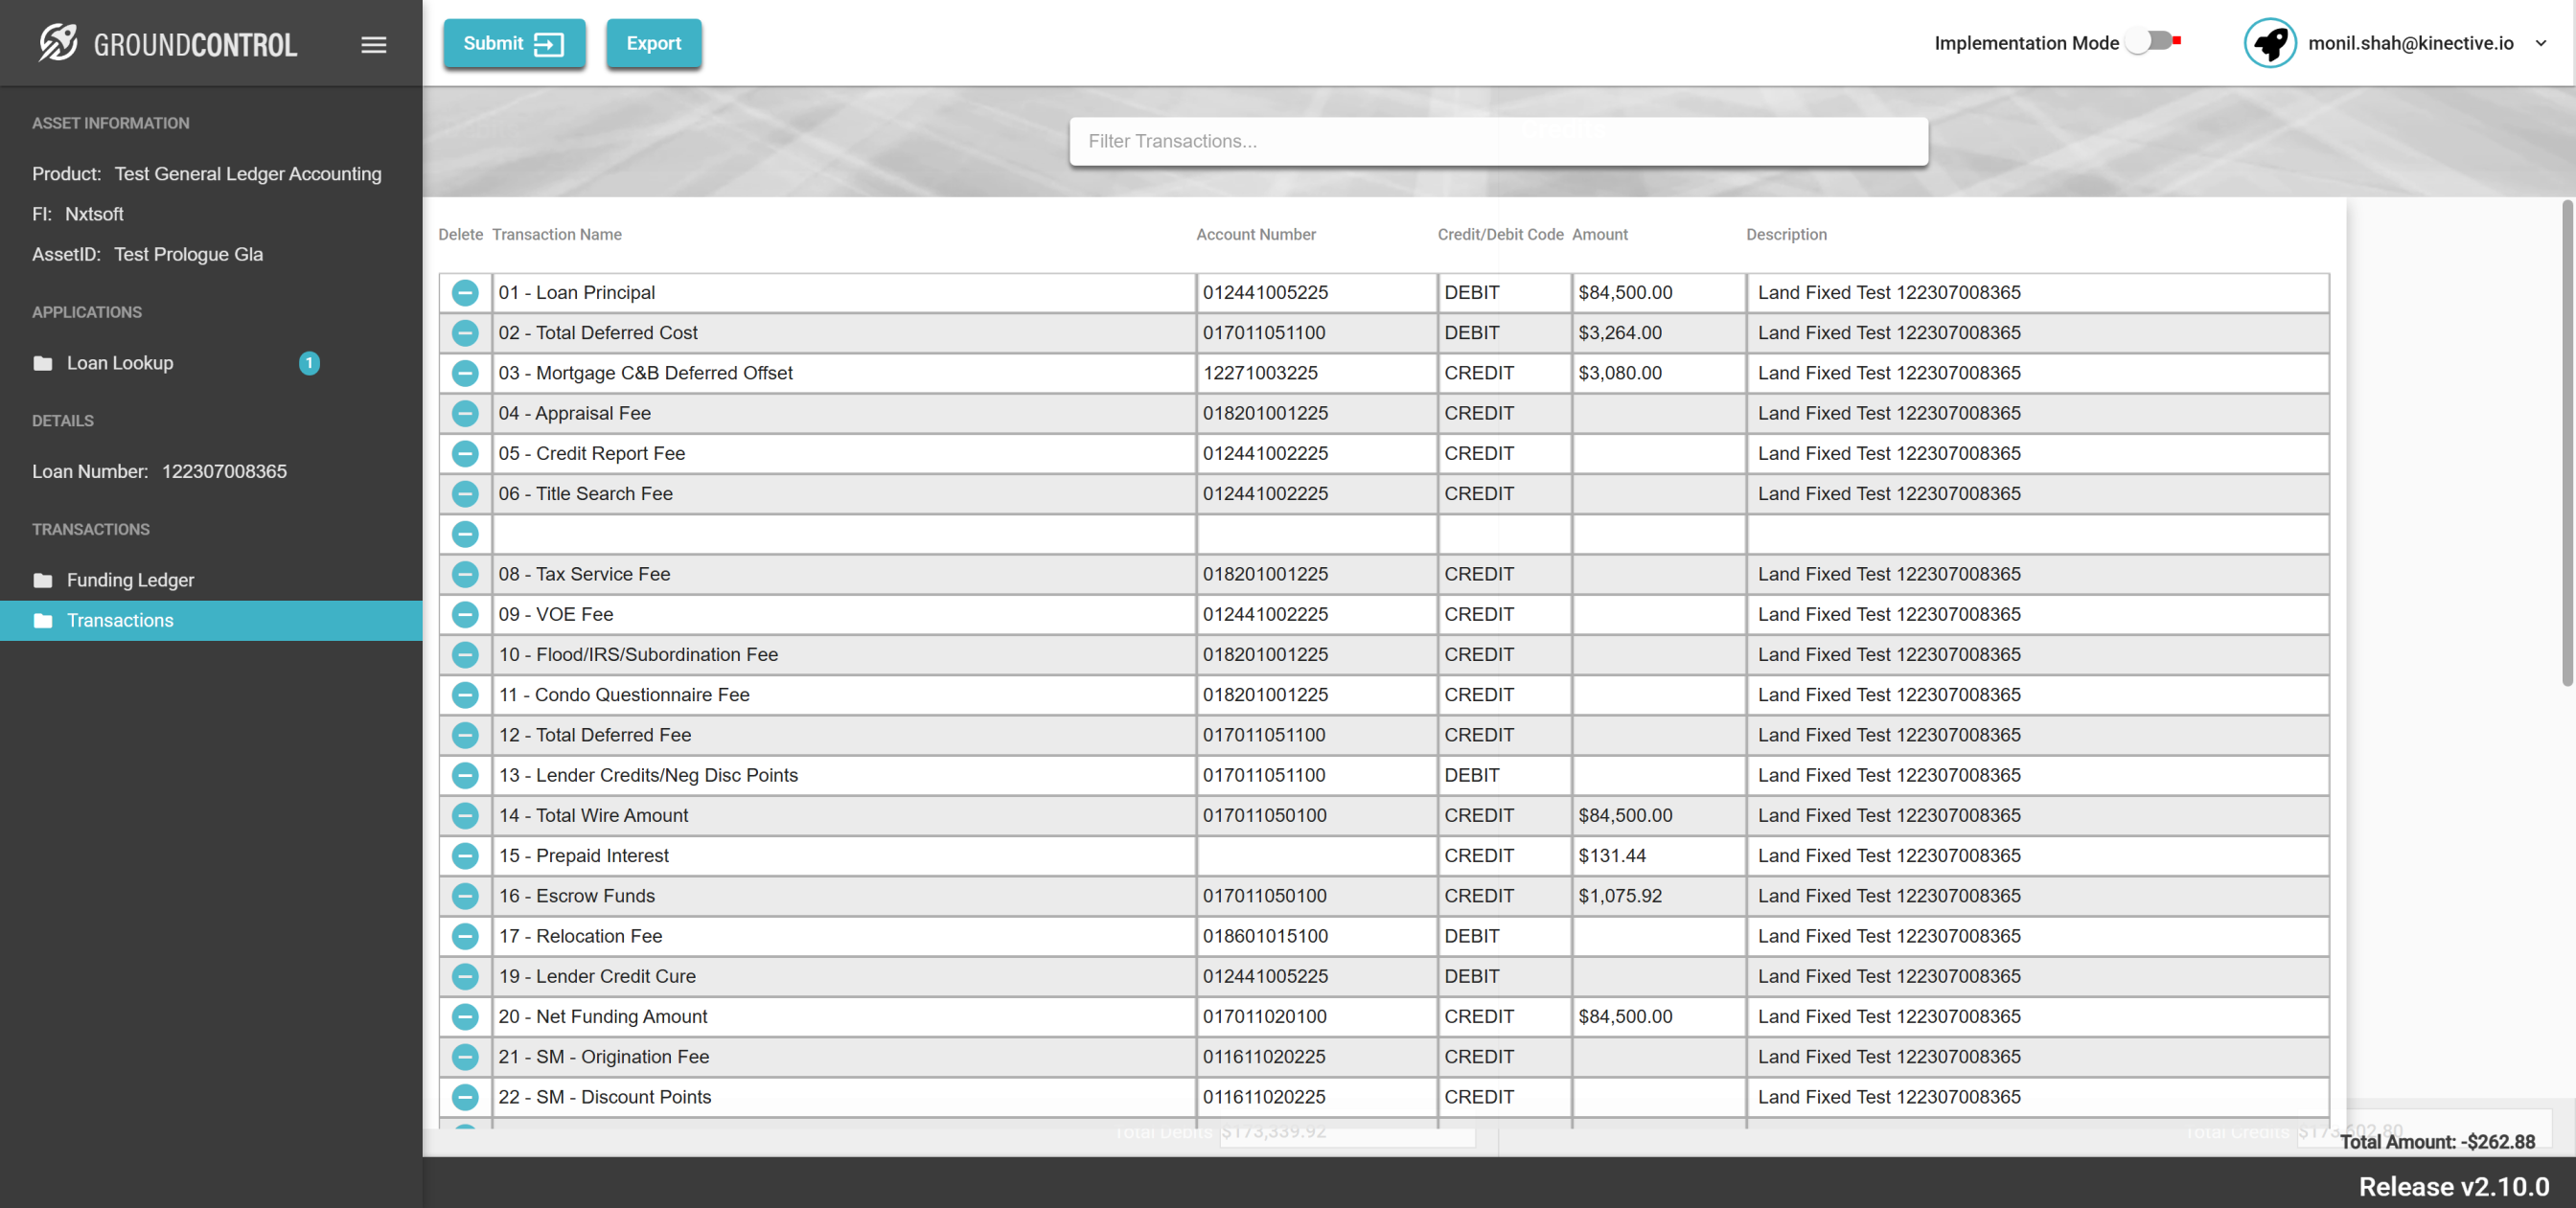The image size is (2576, 1208).
Task: Click the Submit button
Action: tap(513, 44)
